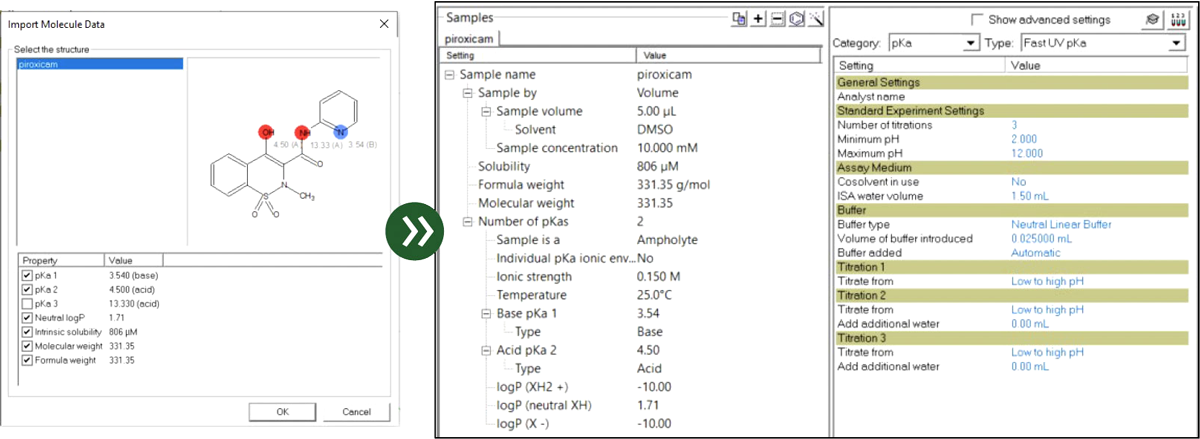Click the magic wand icon in Samples toolbar
Screen dimensions: 1200x439
(815, 18)
